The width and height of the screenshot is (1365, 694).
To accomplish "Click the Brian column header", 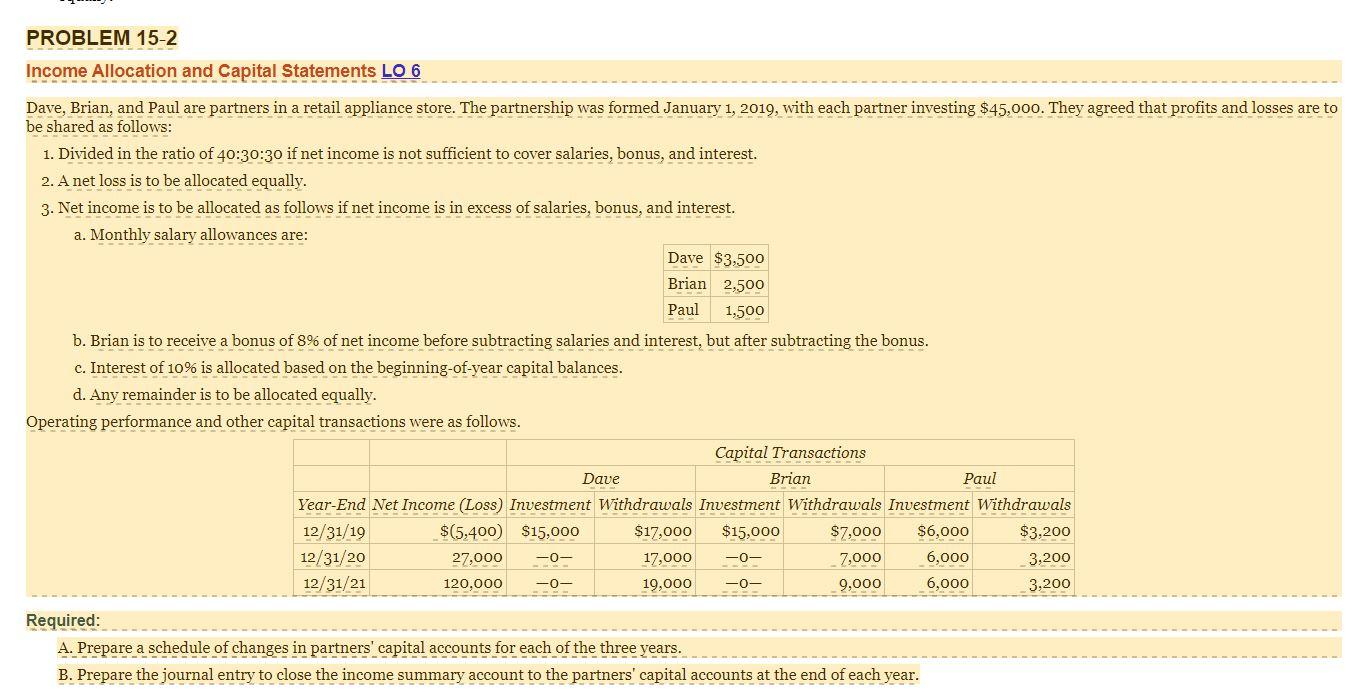I will (x=791, y=479).
